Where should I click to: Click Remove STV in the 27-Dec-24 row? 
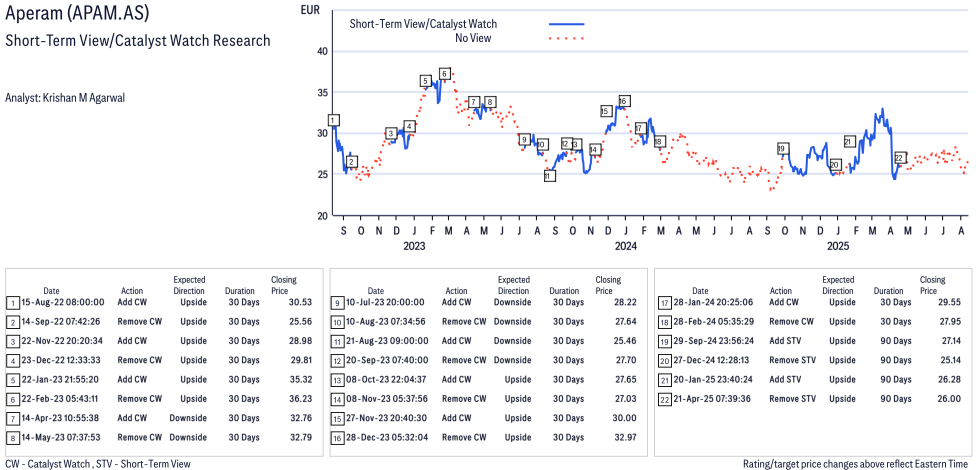pos(791,360)
